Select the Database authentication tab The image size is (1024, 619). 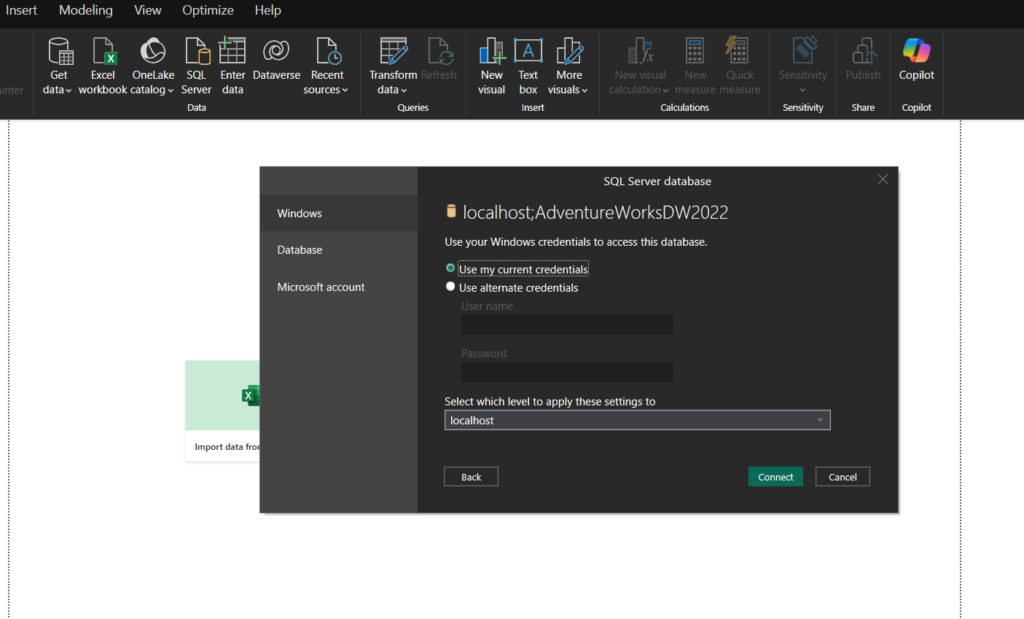[x=338, y=249]
